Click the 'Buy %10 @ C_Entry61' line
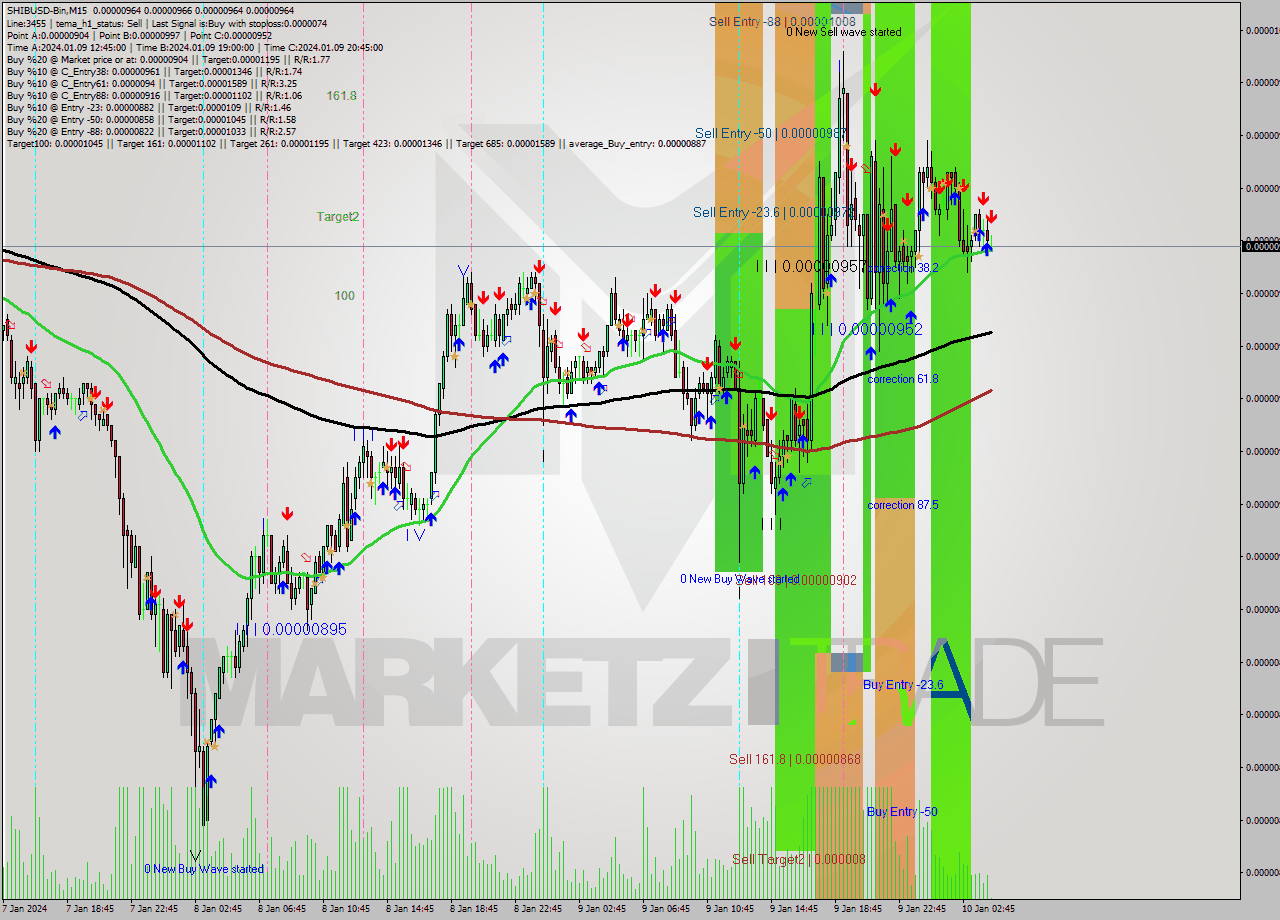 click(x=151, y=83)
